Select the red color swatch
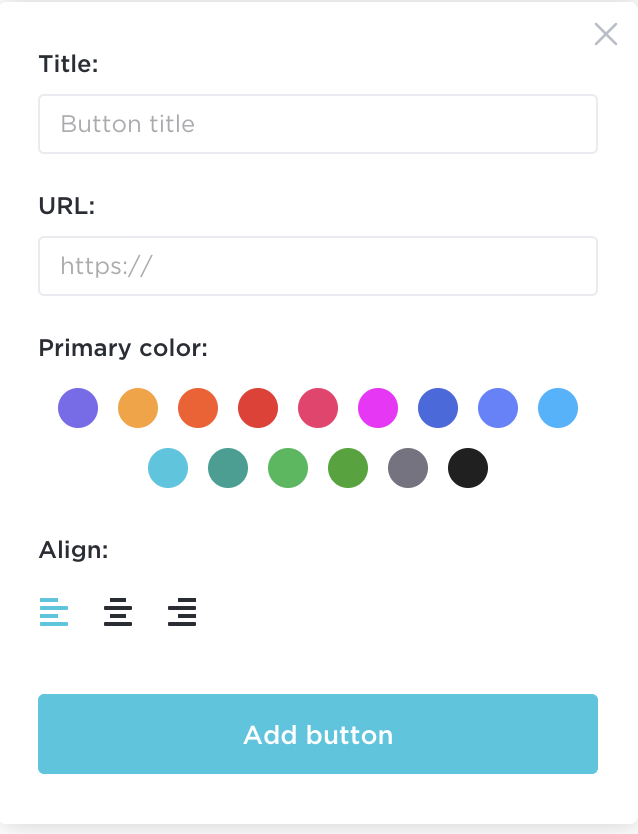This screenshot has height=834, width=638. (x=258, y=408)
